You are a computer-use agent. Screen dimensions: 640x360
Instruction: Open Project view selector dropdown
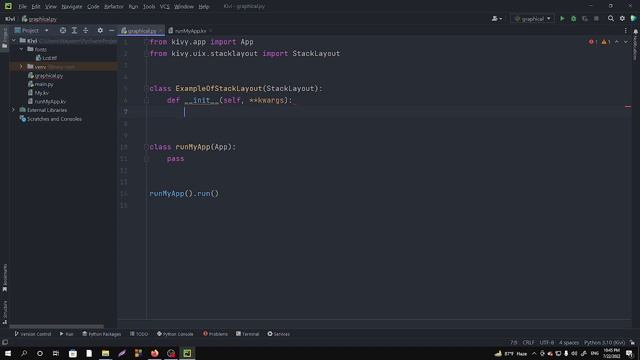(31, 31)
